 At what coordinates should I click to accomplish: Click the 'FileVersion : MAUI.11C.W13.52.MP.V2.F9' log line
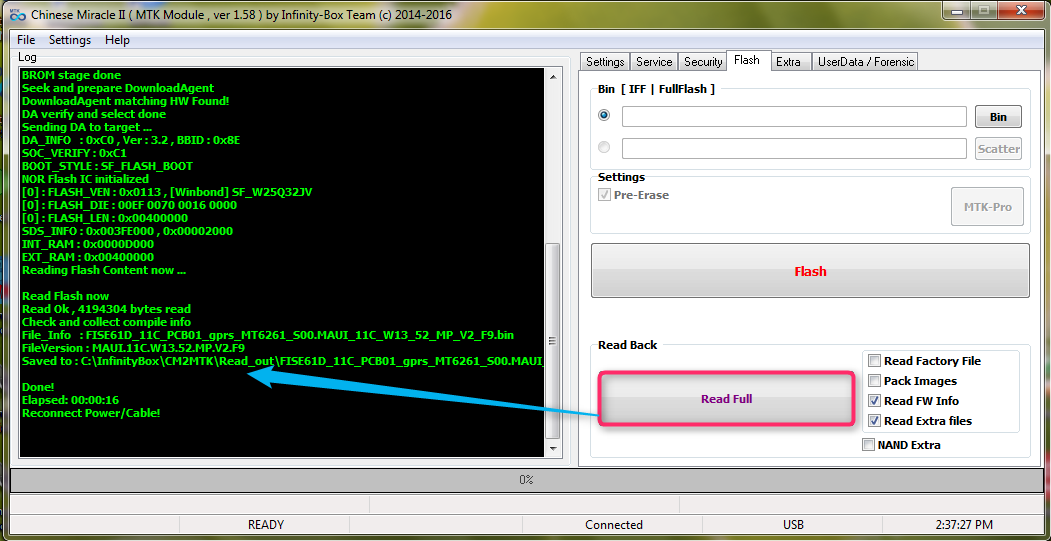[133, 348]
